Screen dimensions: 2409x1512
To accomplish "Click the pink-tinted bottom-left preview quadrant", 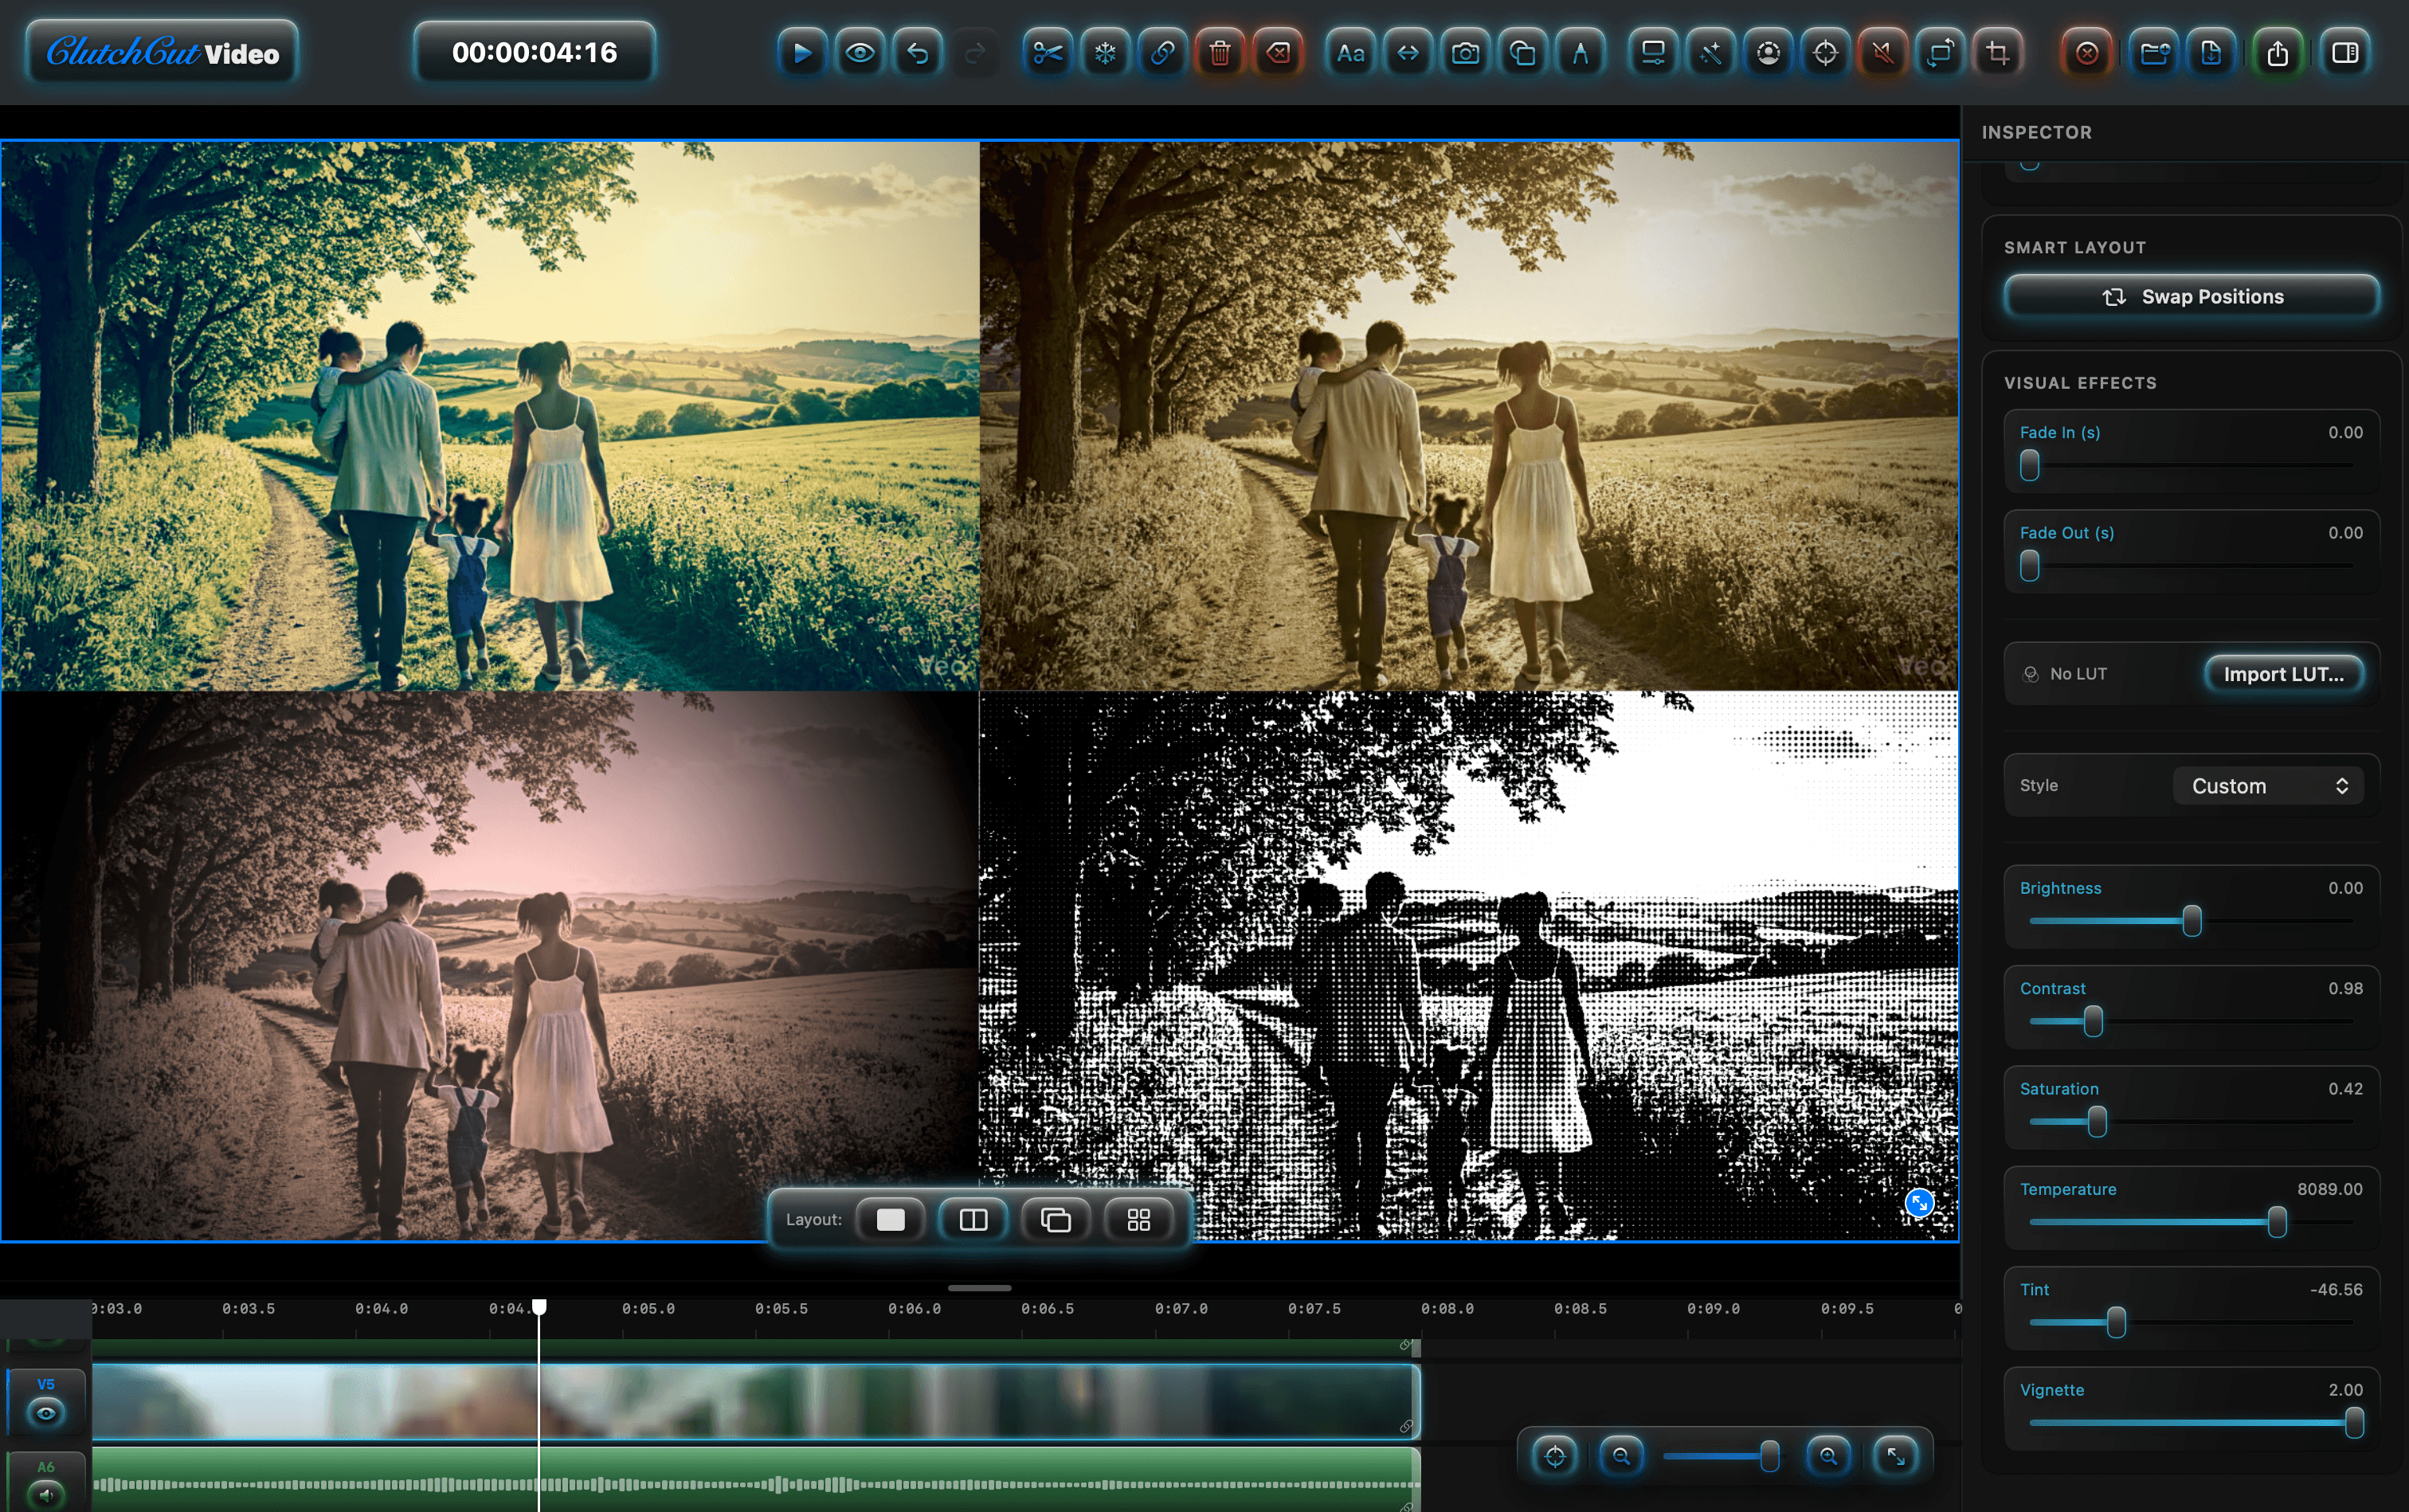I will (490, 965).
